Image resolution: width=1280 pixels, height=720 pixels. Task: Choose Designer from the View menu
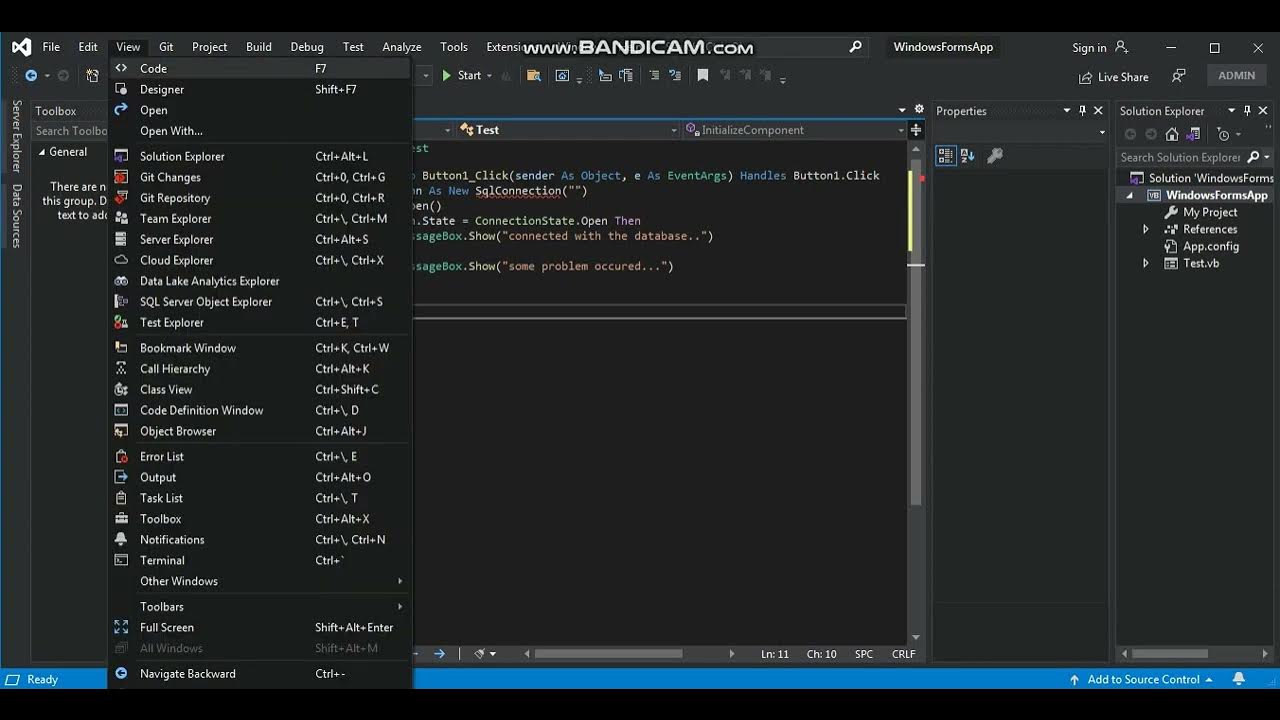pyautogui.click(x=260, y=89)
